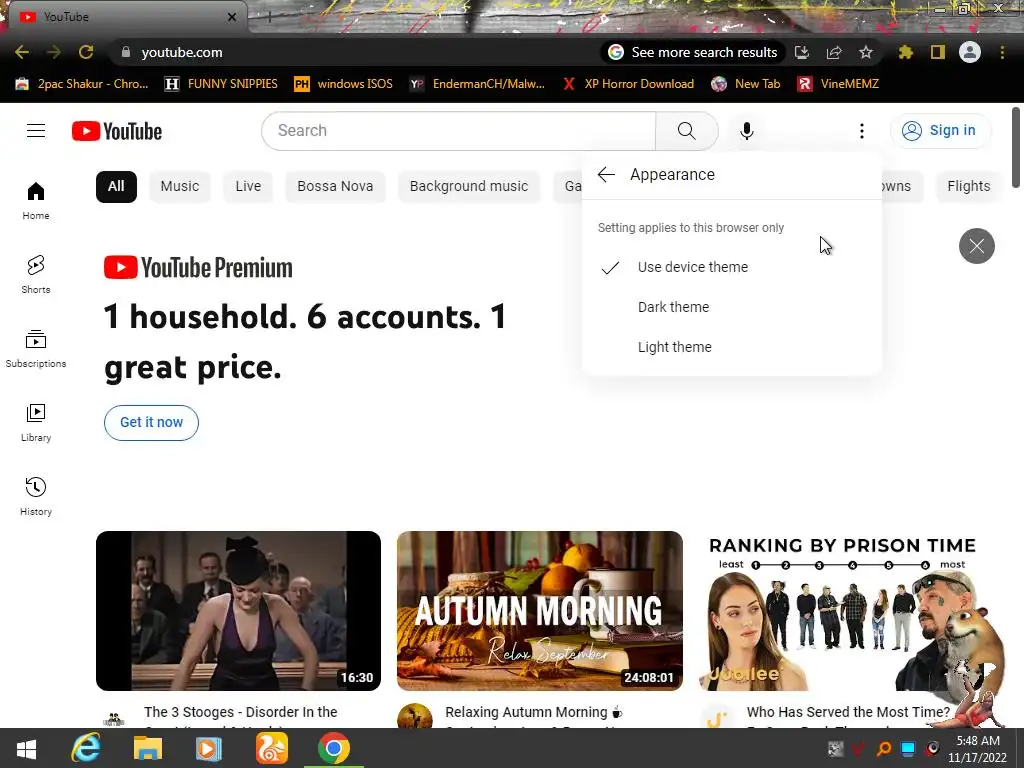Open the taskbar clock showing 5:48 AM
1024x768 pixels.
pyautogui.click(x=978, y=749)
